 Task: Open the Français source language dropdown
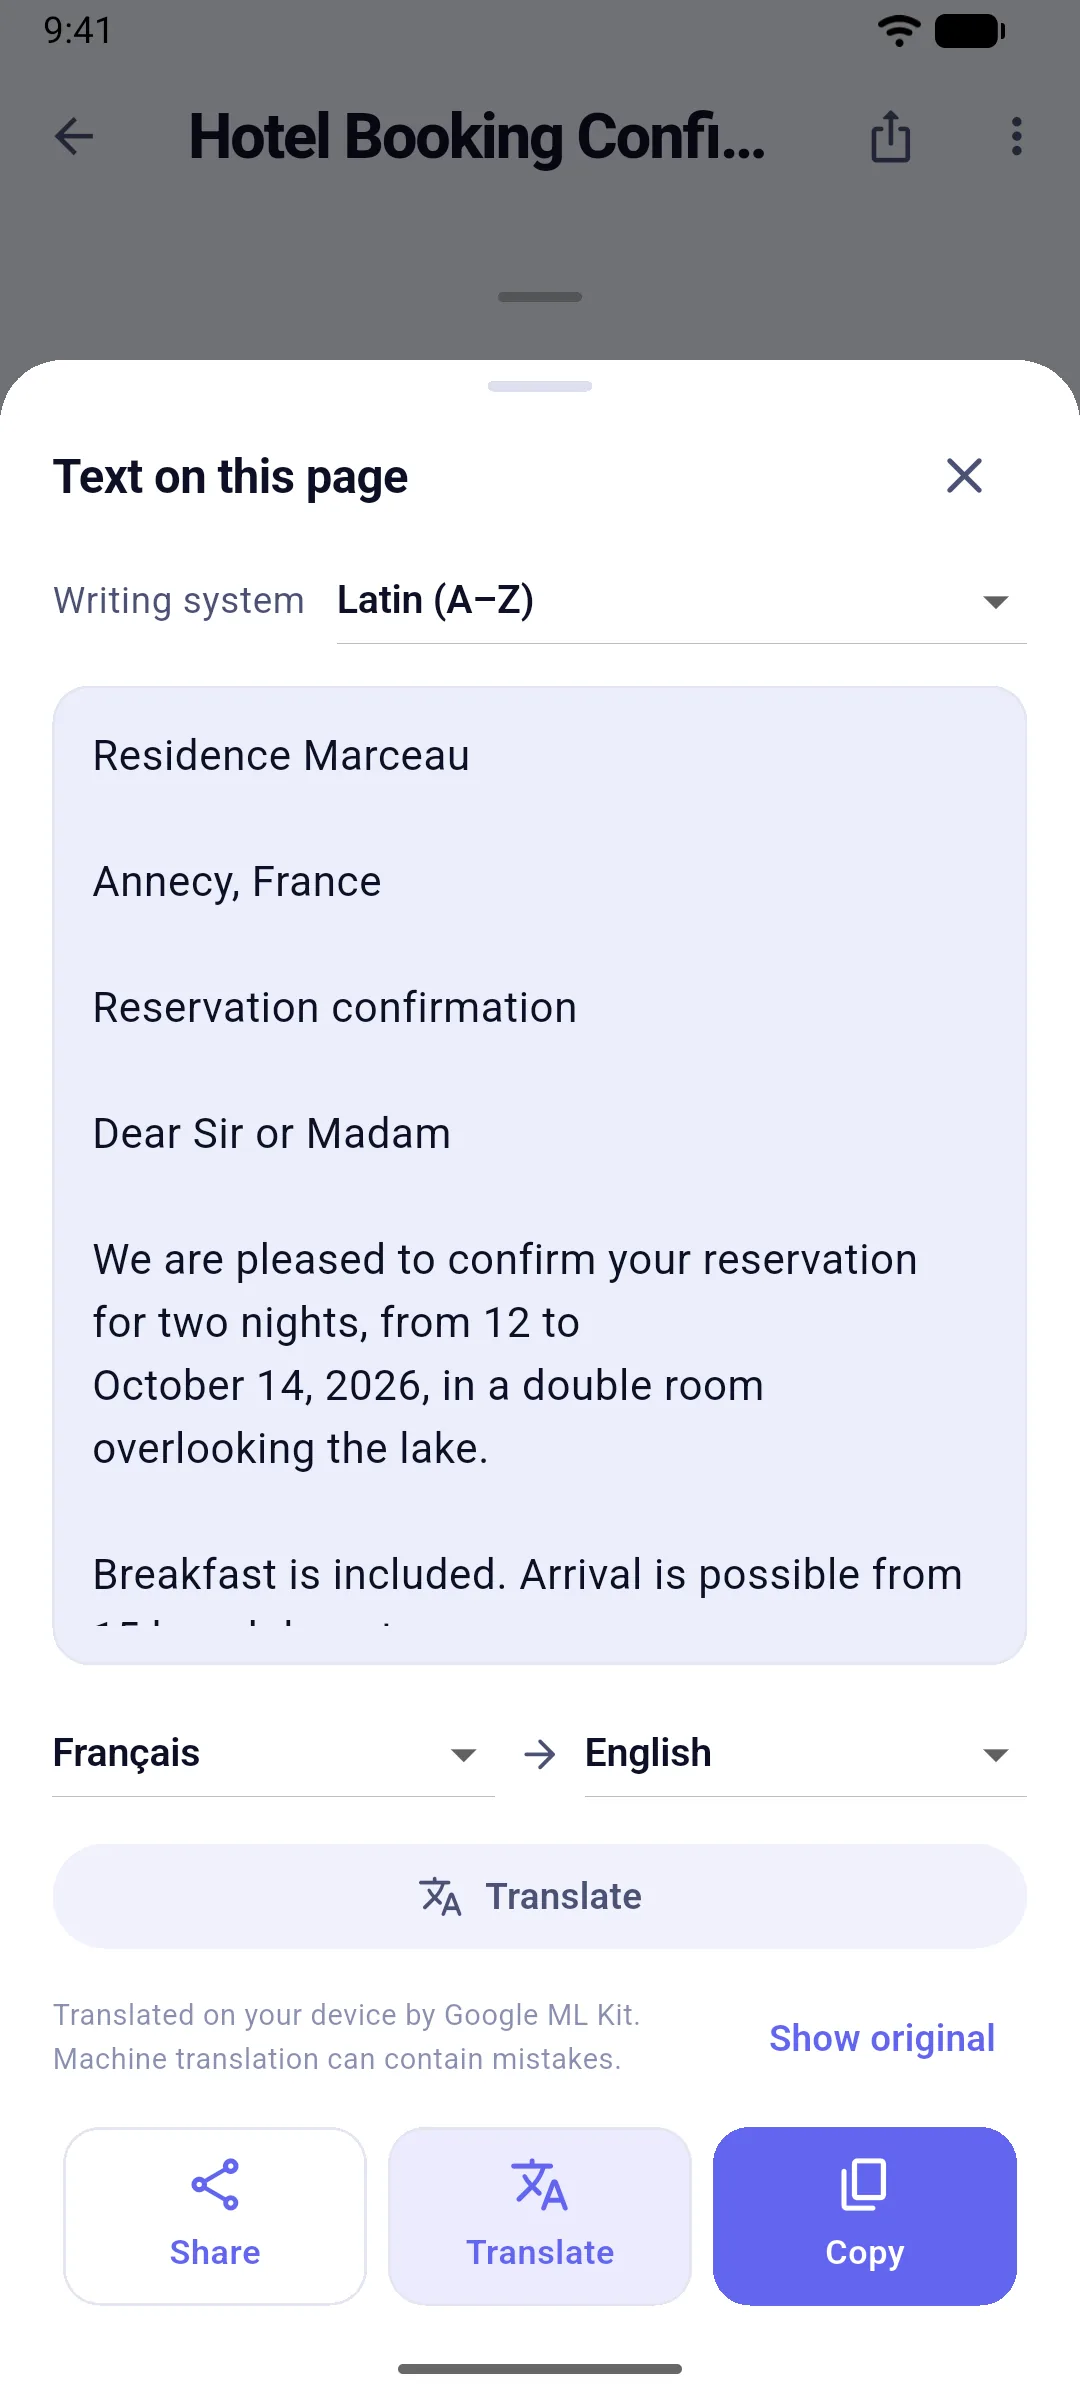pyautogui.click(x=273, y=1754)
